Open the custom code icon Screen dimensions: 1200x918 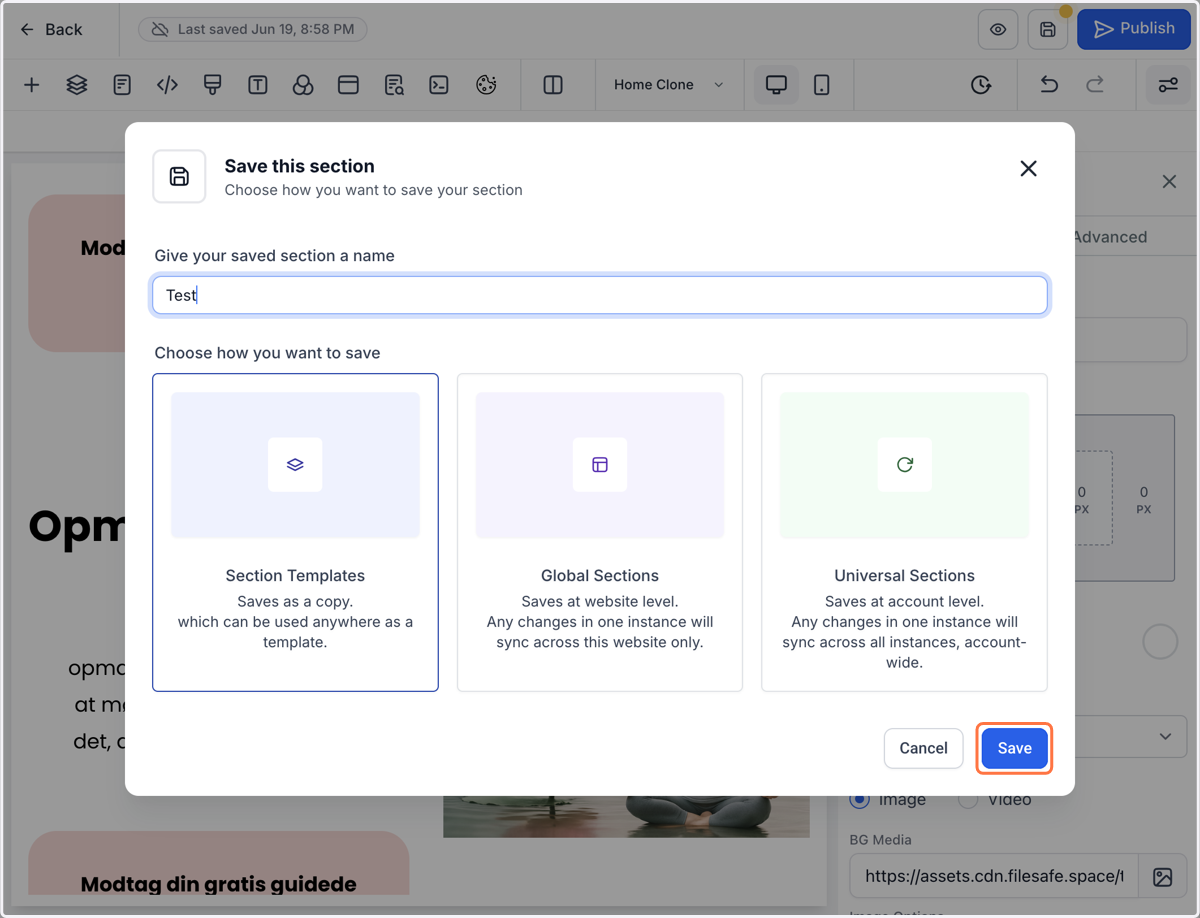pos(167,85)
